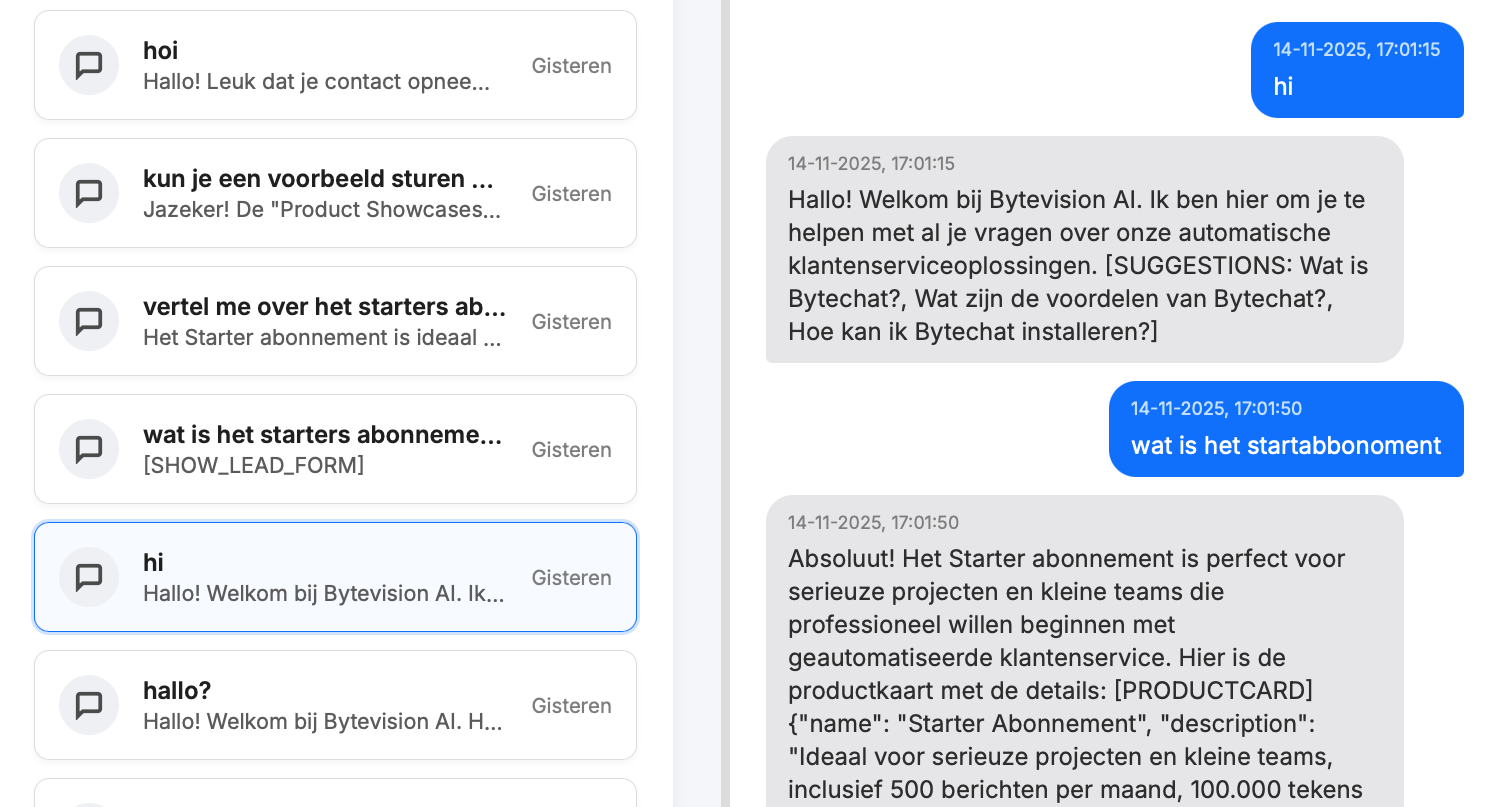
Task: Click the chat bubble icon for "wat is het starters abonneme..."
Action: click(89, 449)
